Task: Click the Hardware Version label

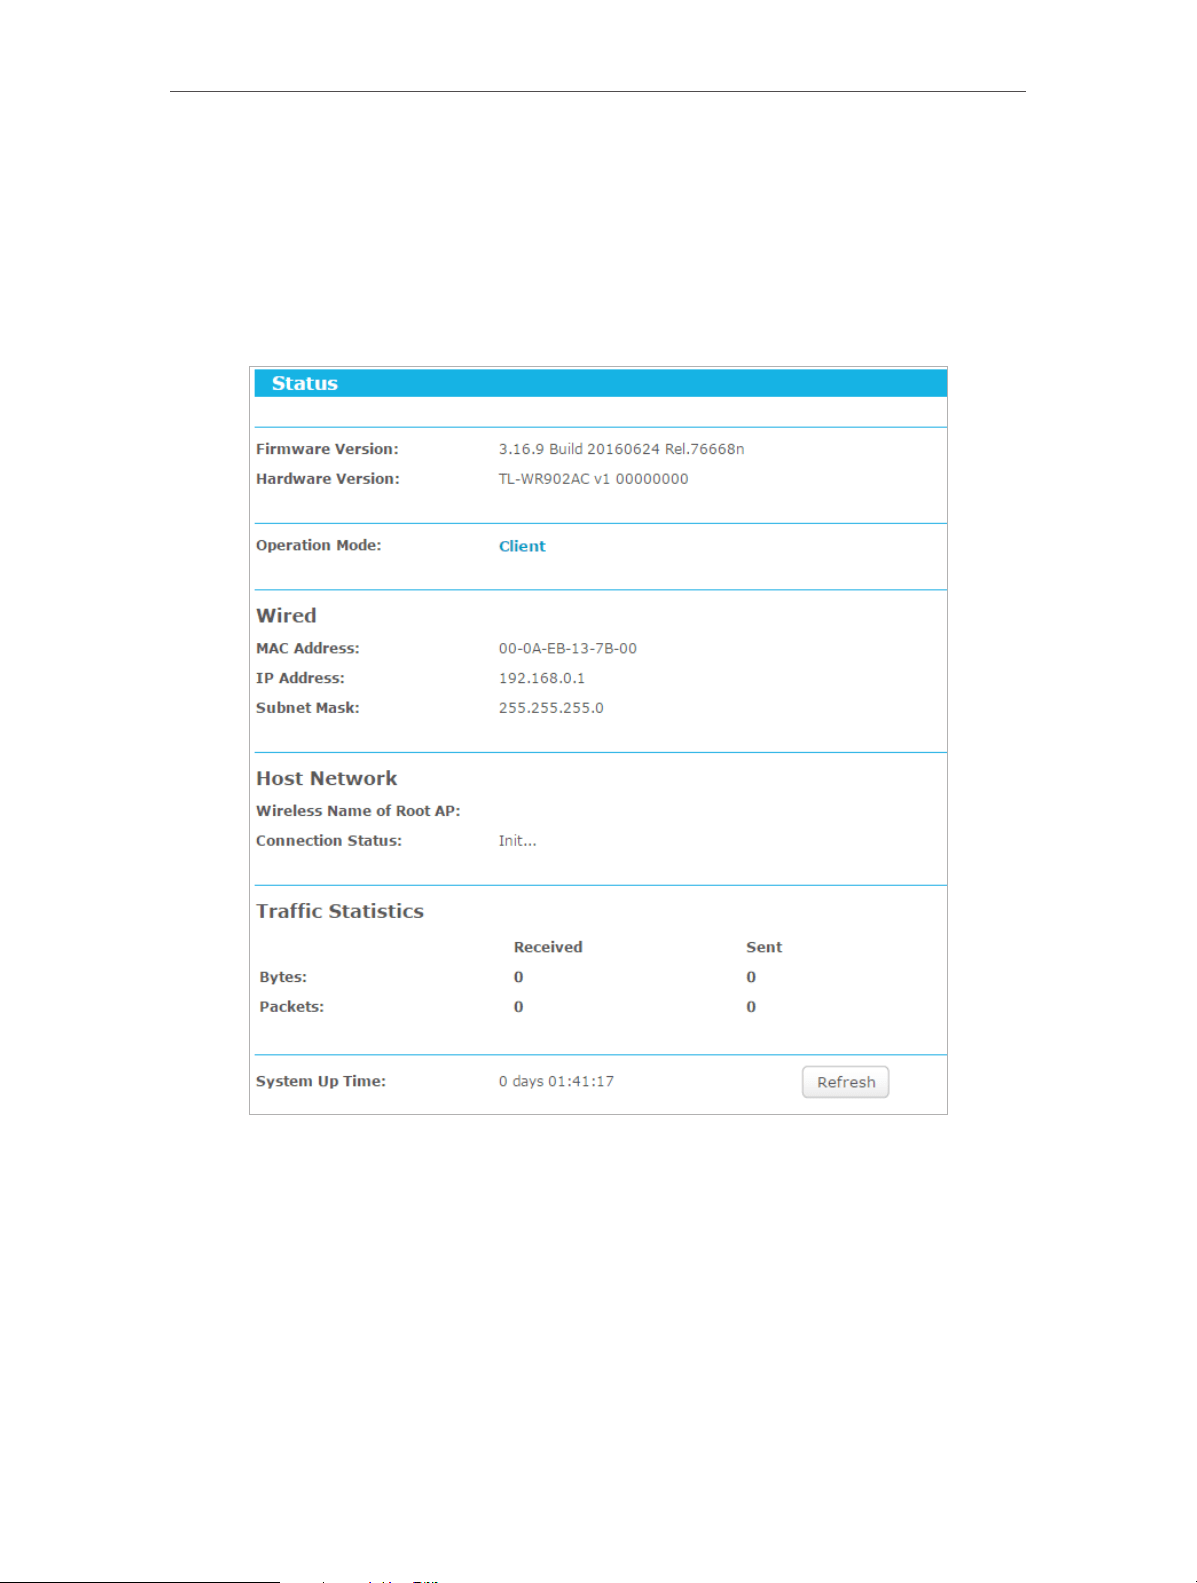Action: tap(328, 479)
